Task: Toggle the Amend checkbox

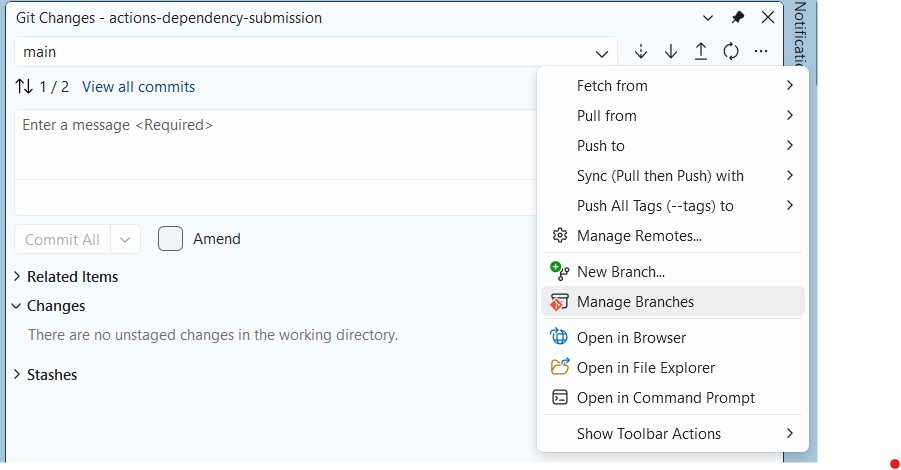Action: click(x=170, y=238)
